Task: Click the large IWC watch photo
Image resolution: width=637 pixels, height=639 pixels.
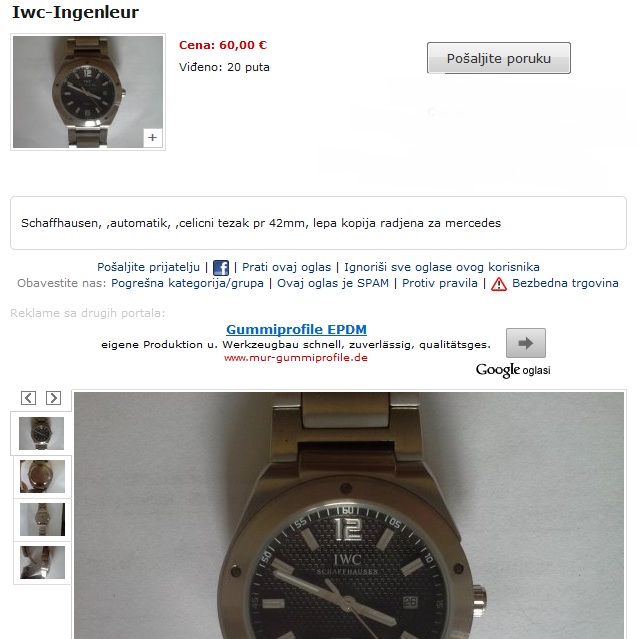Action: 349,516
